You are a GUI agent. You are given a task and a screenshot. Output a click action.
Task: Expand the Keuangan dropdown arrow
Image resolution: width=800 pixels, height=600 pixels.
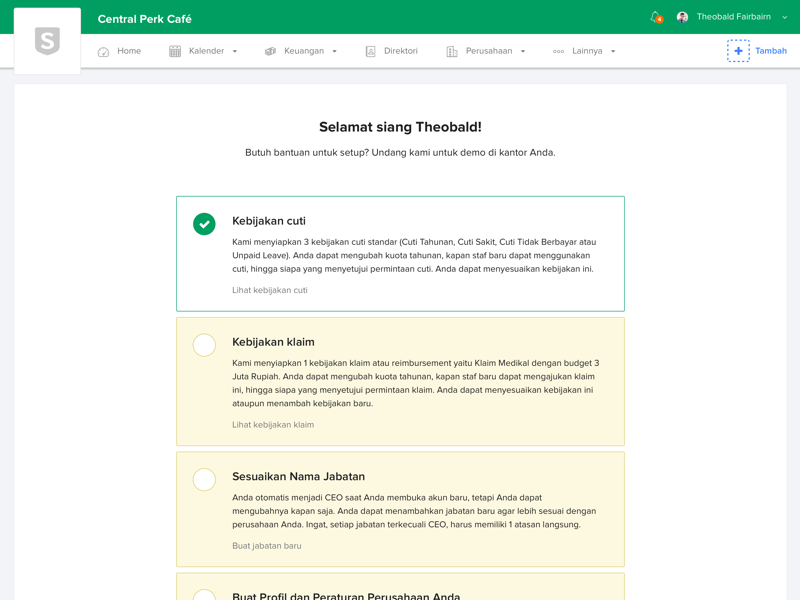335,51
